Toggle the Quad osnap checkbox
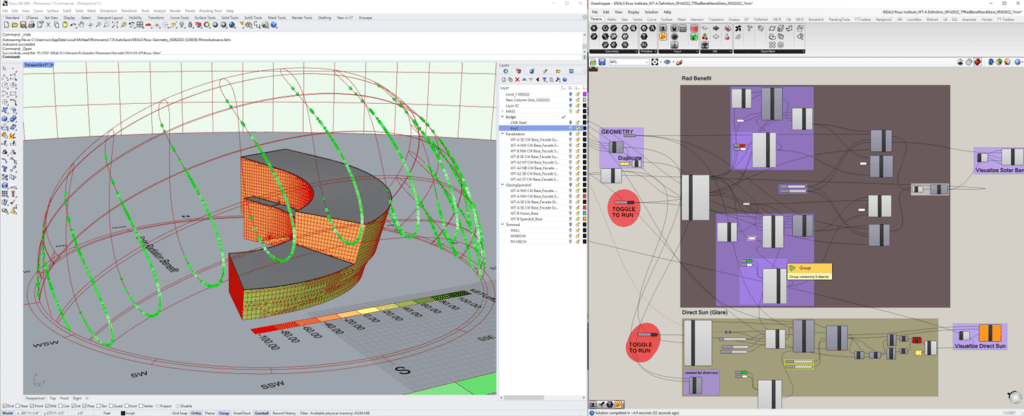The image size is (1024, 416). (111, 406)
